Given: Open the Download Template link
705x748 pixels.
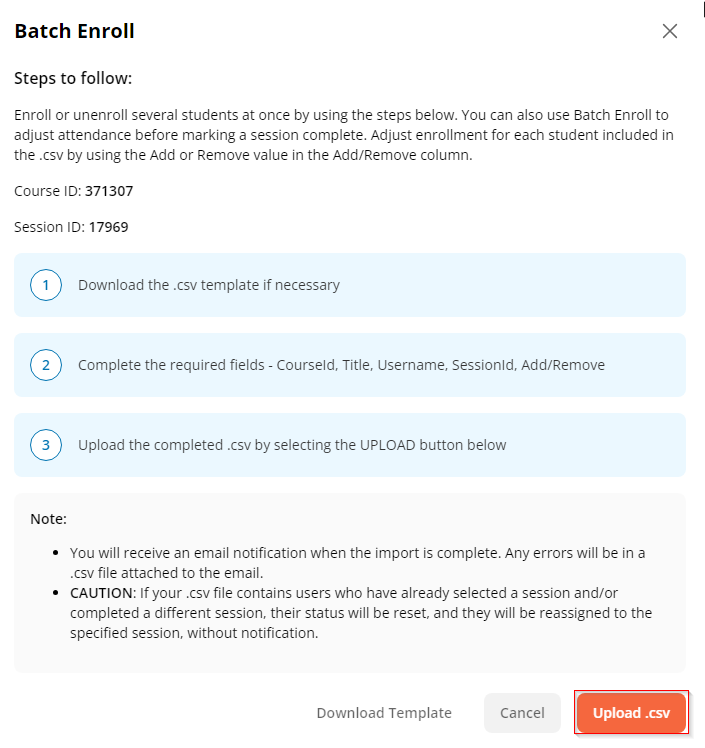Looking at the screenshot, I should (384, 713).
